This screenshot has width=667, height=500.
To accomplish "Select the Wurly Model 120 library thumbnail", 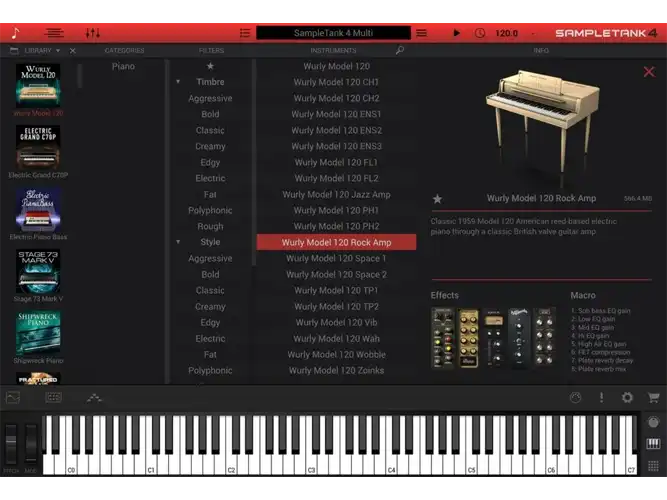I will (38, 86).
